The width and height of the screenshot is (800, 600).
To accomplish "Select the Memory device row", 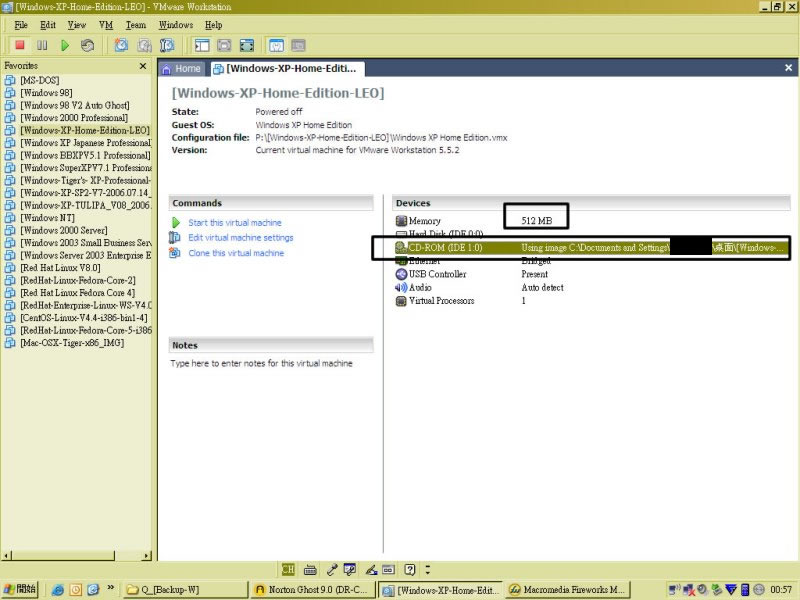I will coord(591,221).
